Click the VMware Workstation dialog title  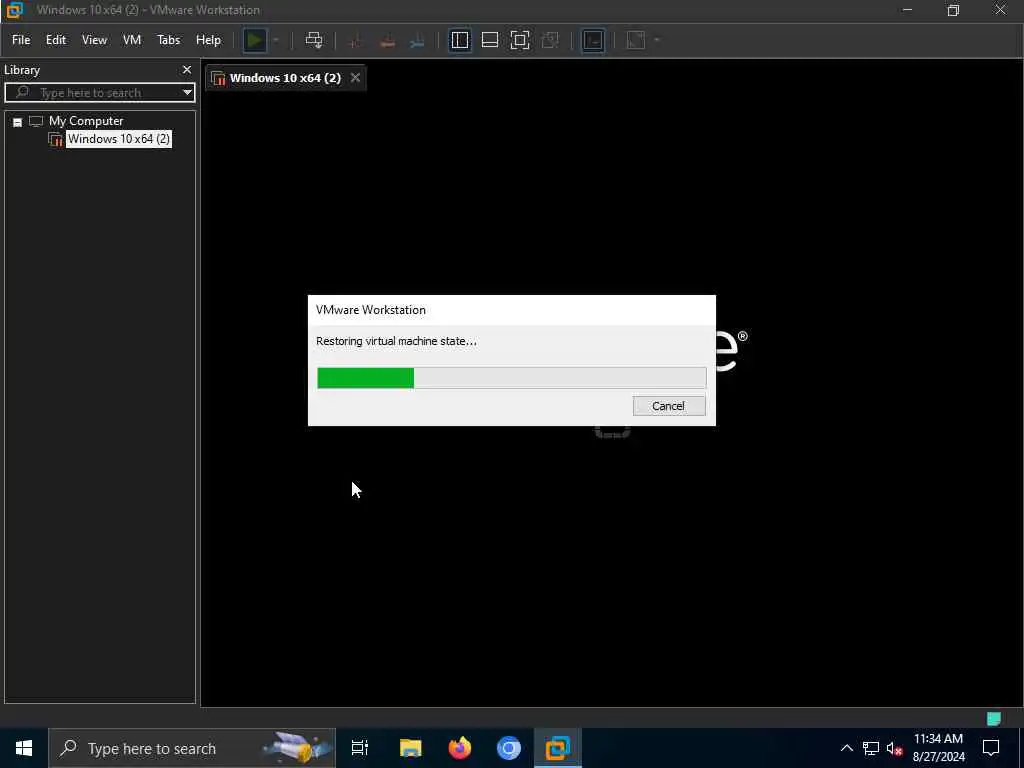(x=370, y=310)
